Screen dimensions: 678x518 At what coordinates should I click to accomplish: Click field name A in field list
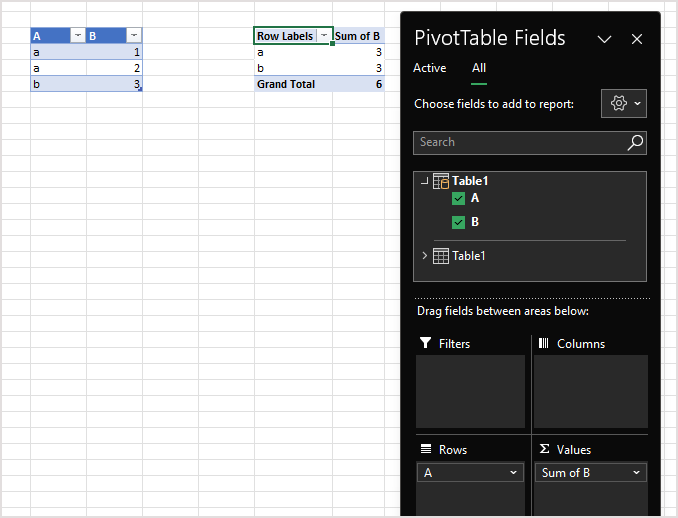[x=475, y=198]
